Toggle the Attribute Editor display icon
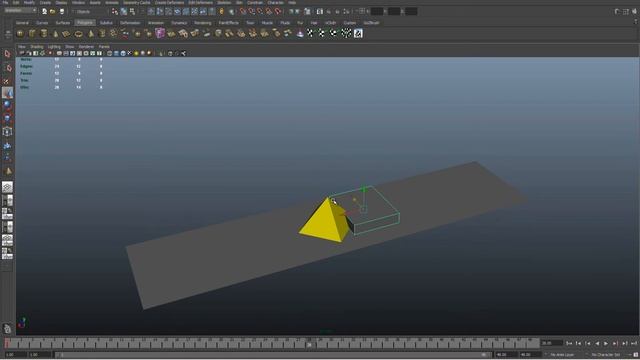Viewport: 640px width, 360px height. pos(617,11)
